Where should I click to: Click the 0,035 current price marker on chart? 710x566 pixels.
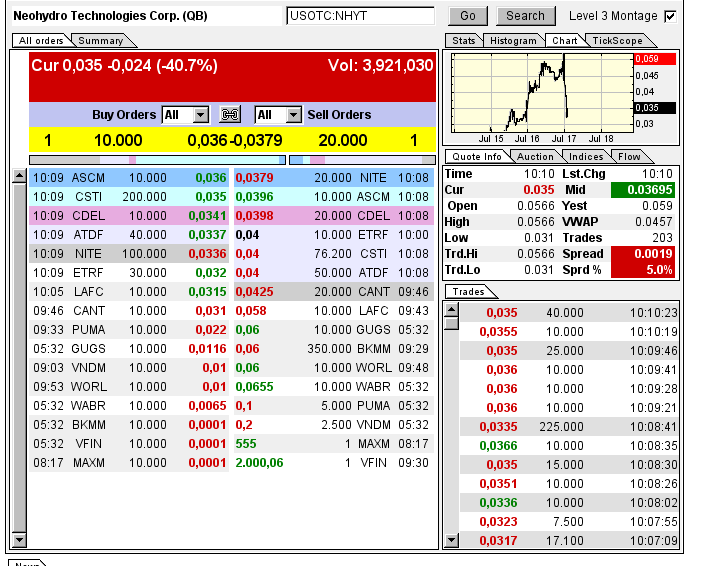655,108
